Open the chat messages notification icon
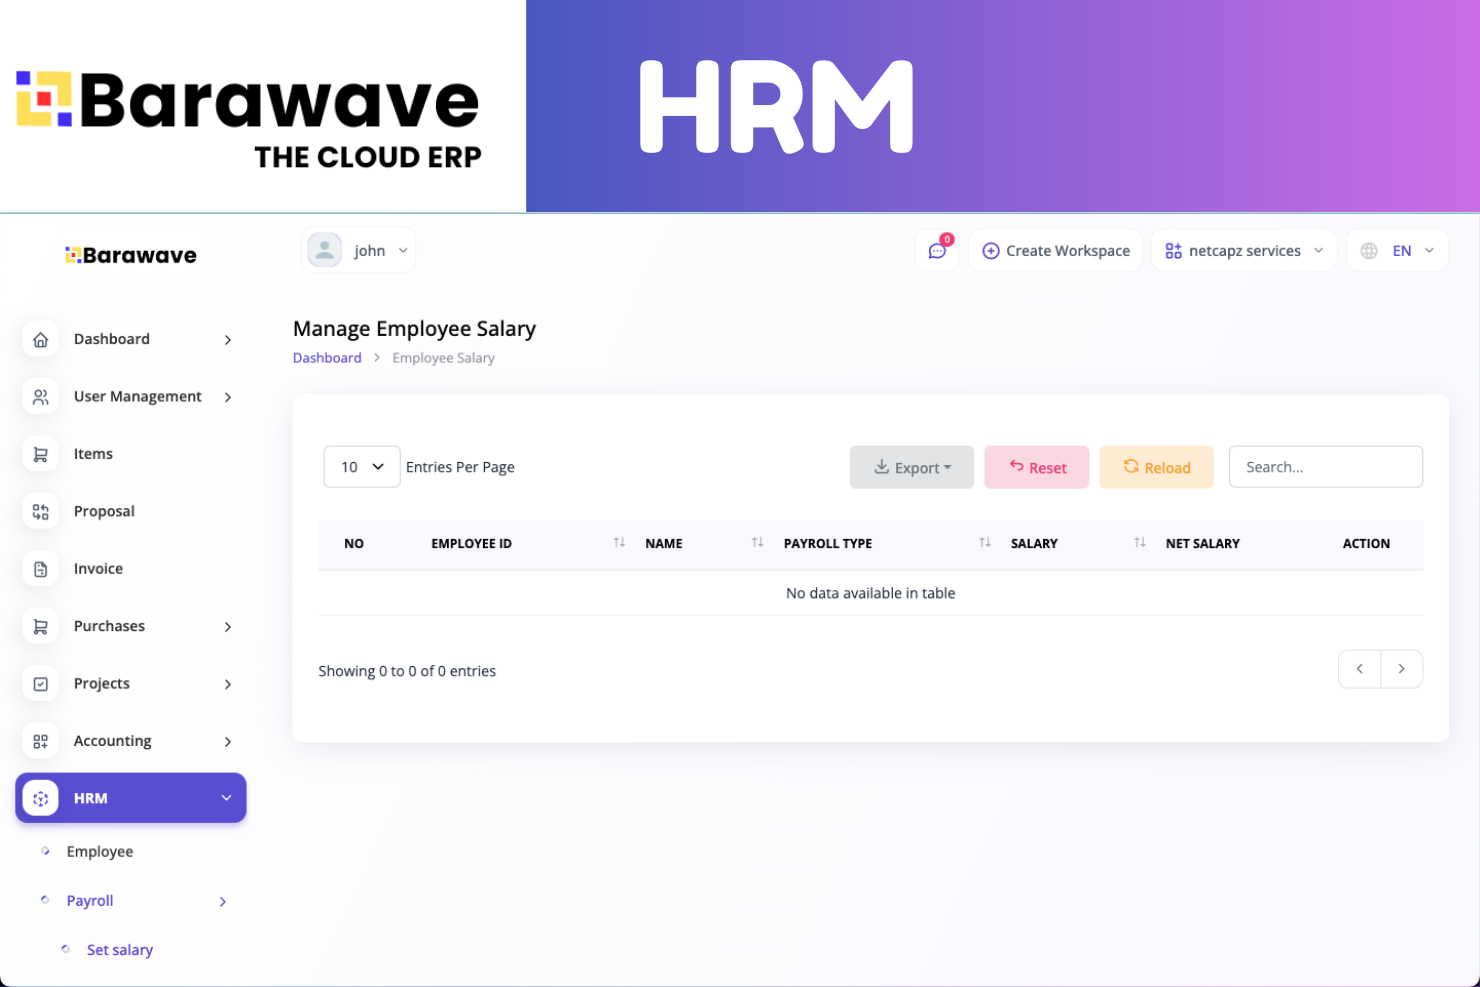Image resolution: width=1480 pixels, height=987 pixels. point(937,251)
